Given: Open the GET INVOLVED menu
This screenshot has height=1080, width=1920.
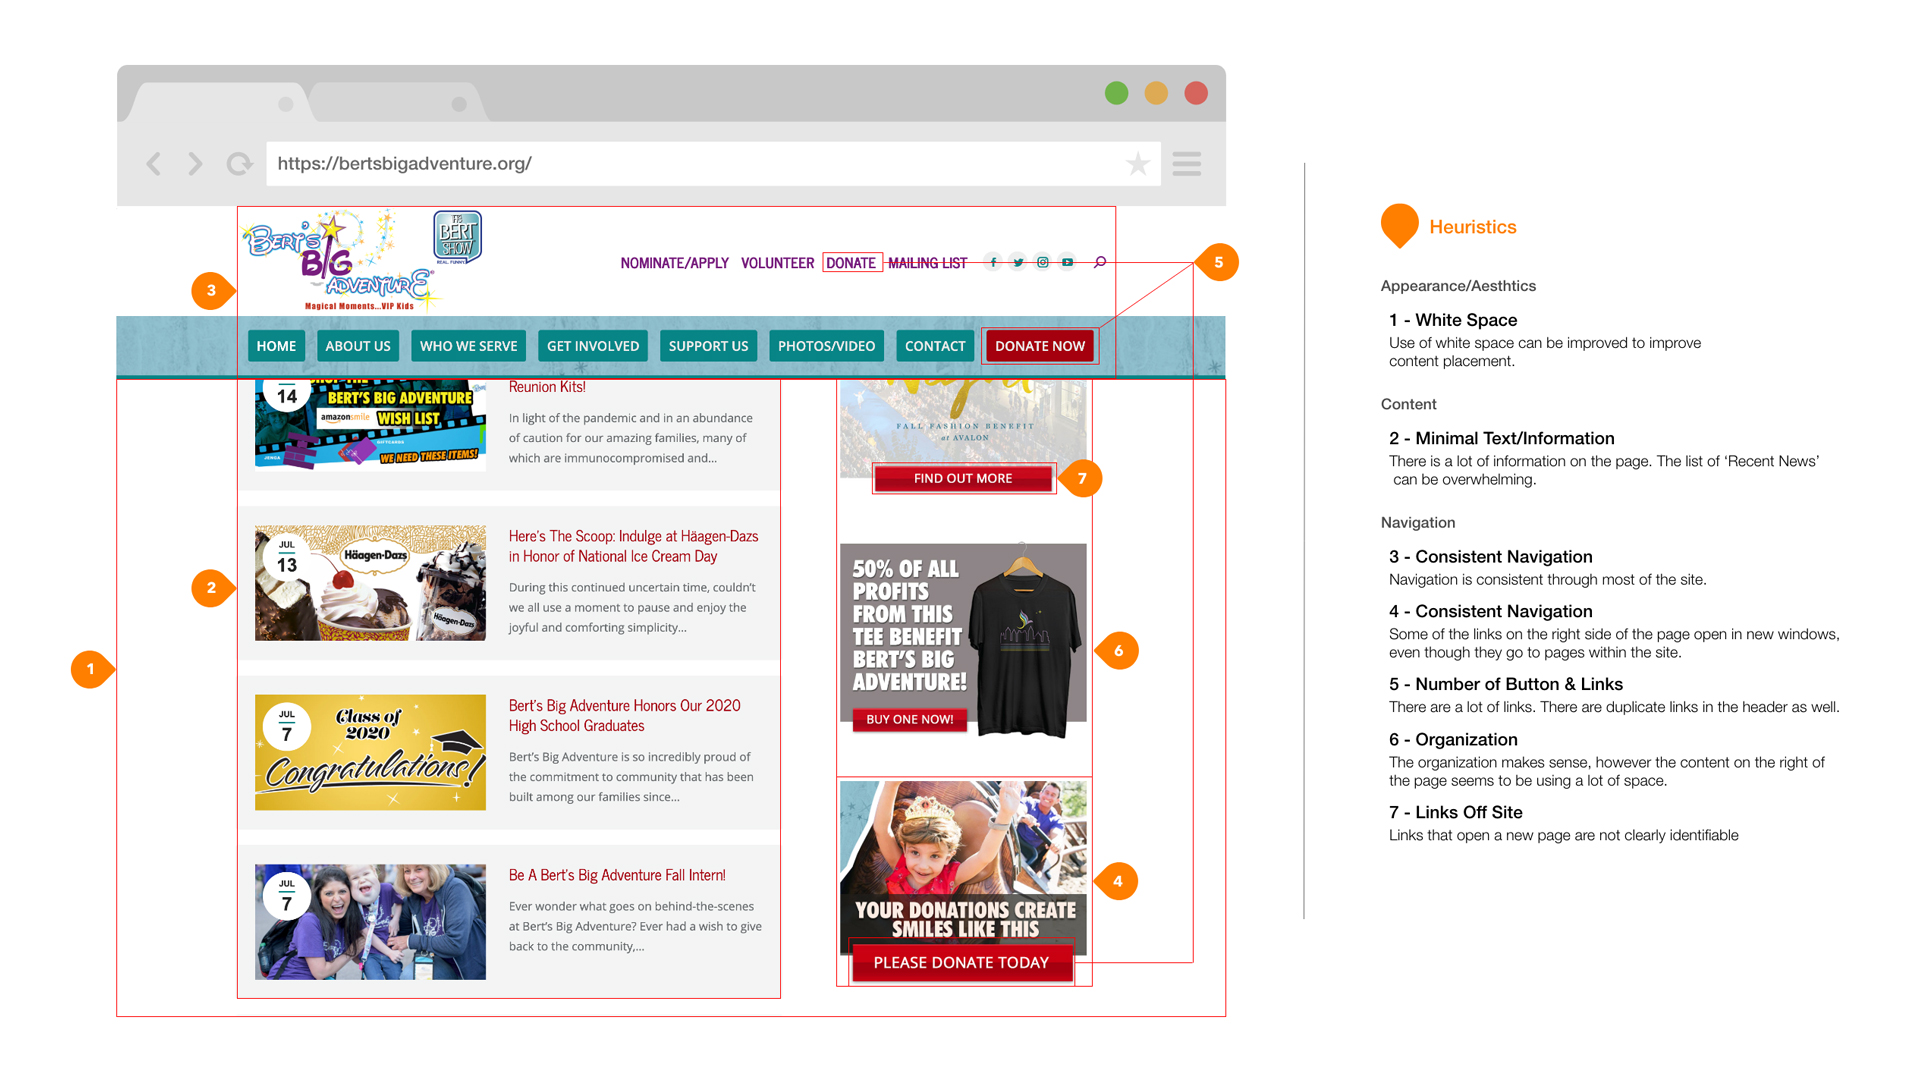Looking at the screenshot, I should pos(593,346).
